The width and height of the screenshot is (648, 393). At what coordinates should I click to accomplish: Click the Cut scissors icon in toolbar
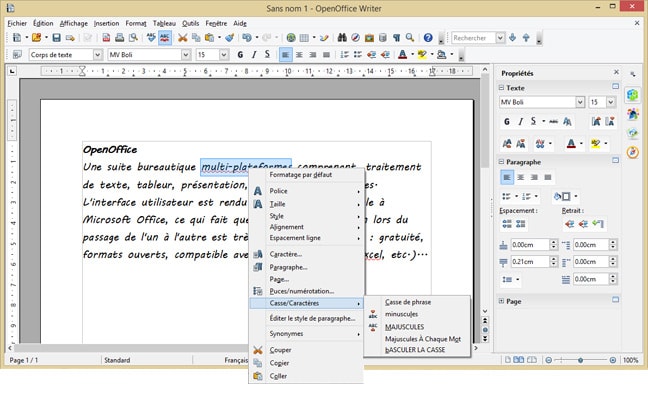[x=182, y=38]
